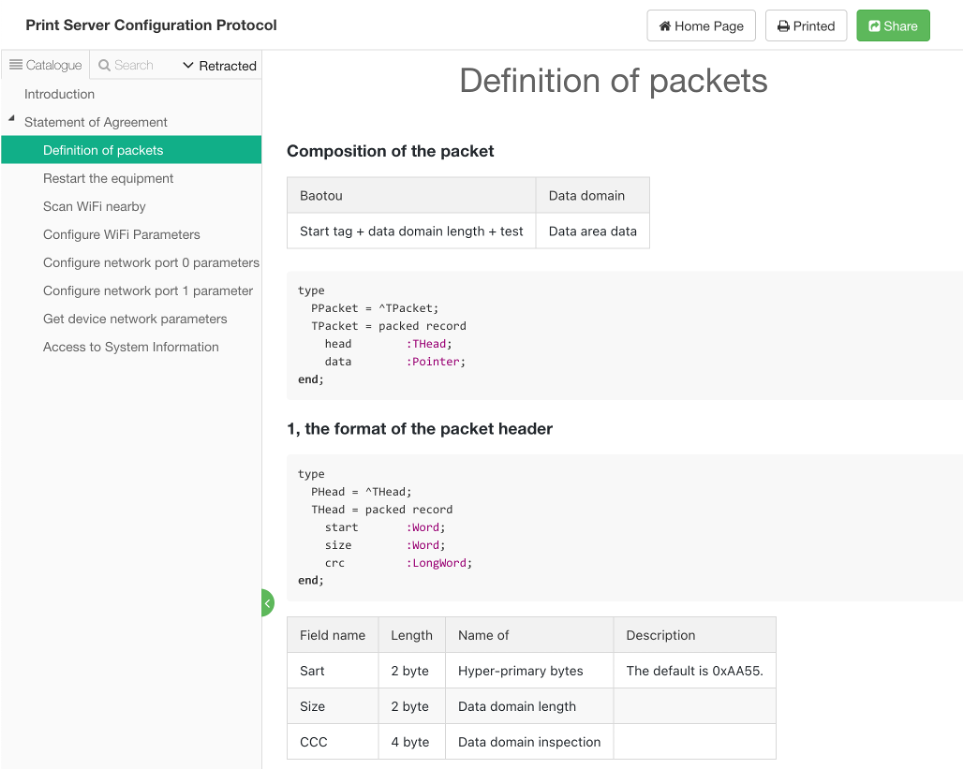Open the Restart the equipment page
Viewport: 964px width, 769px height.
[109, 178]
